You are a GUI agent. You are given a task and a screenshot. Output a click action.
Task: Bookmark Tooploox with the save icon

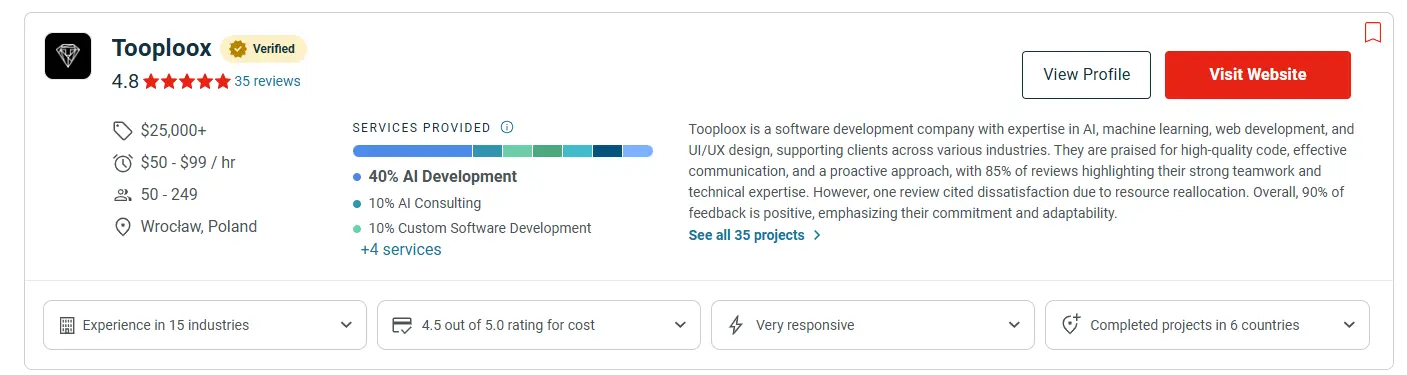pyautogui.click(x=1373, y=33)
